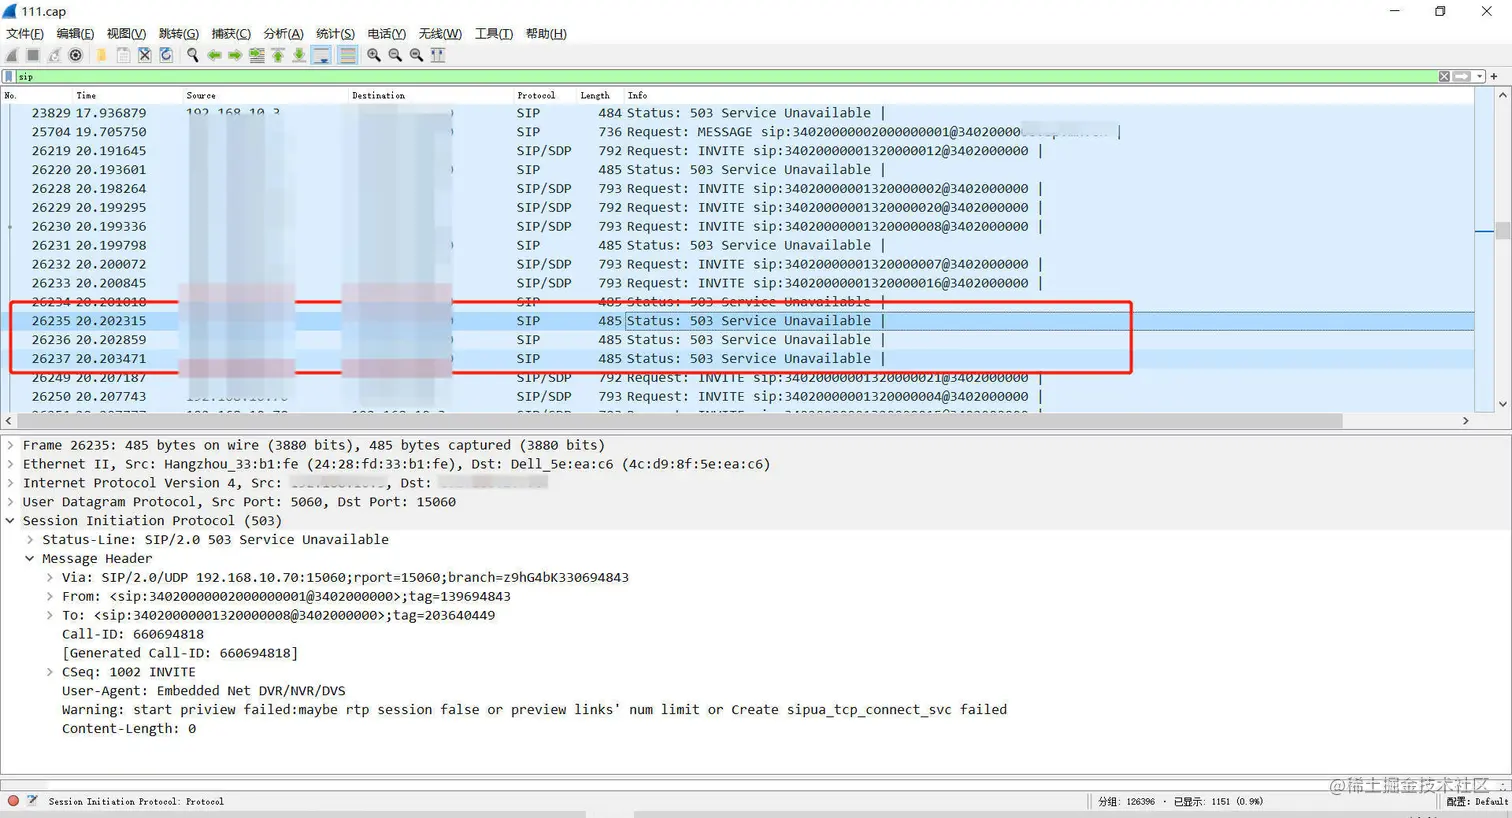
Task: Jump to last packet icon
Action: [299, 56]
